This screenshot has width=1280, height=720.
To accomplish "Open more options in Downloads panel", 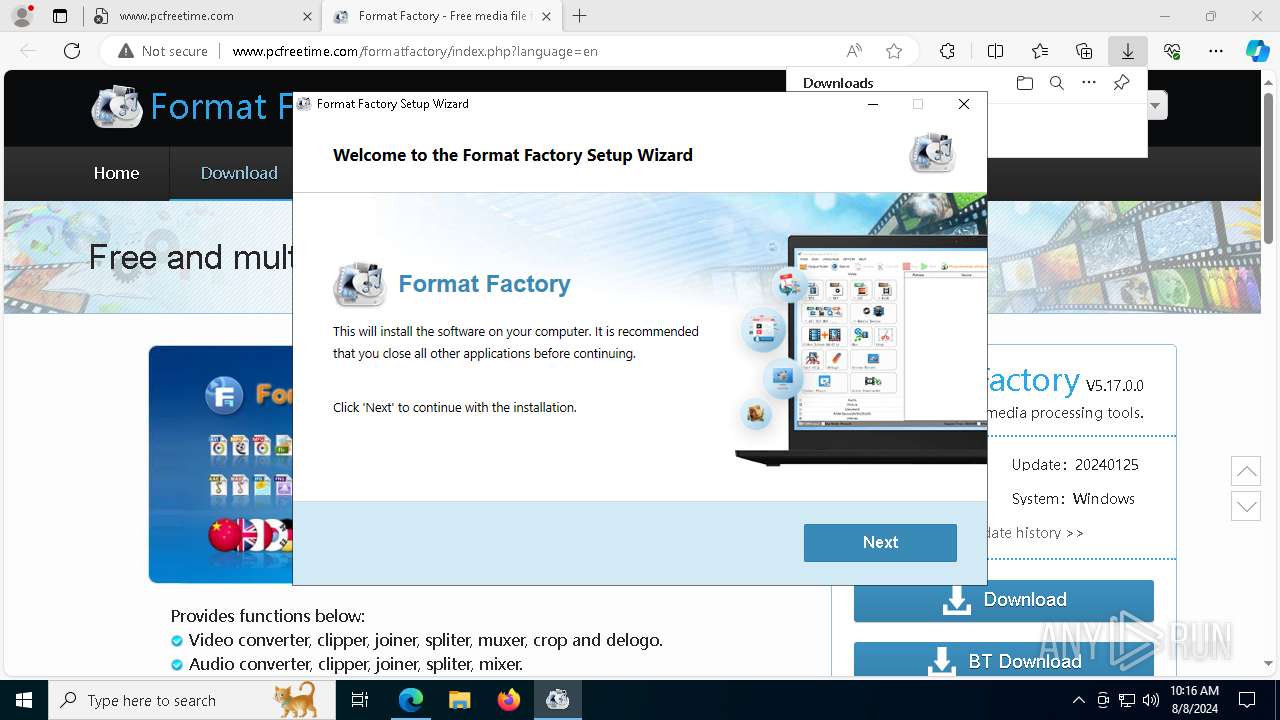I will (1089, 83).
